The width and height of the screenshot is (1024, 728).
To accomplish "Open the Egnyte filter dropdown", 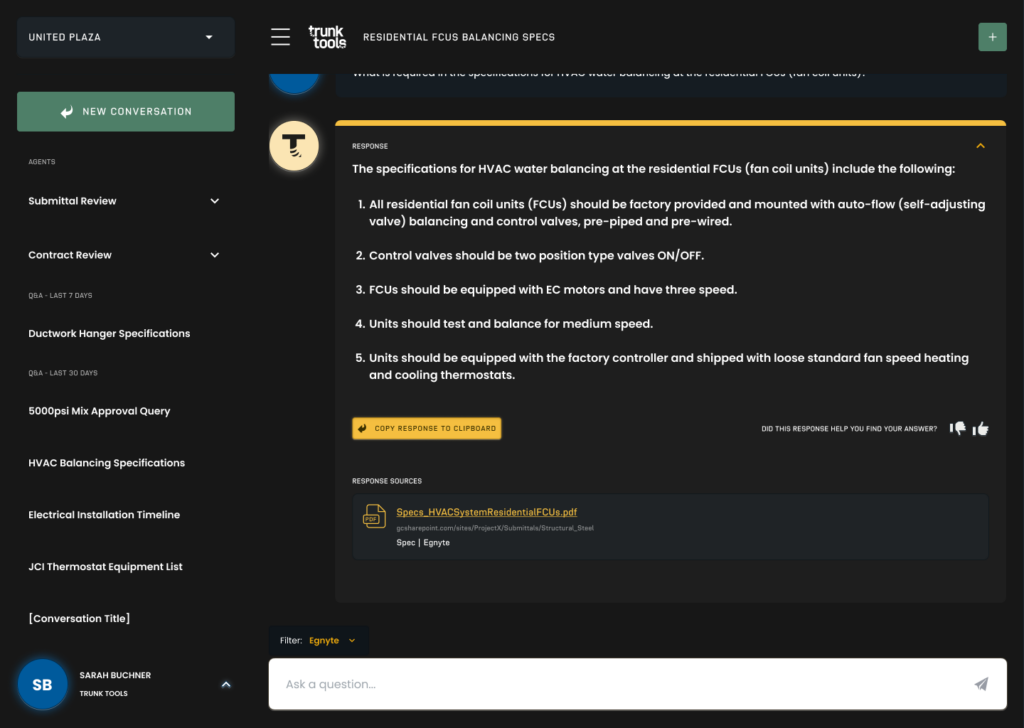I will (332, 641).
